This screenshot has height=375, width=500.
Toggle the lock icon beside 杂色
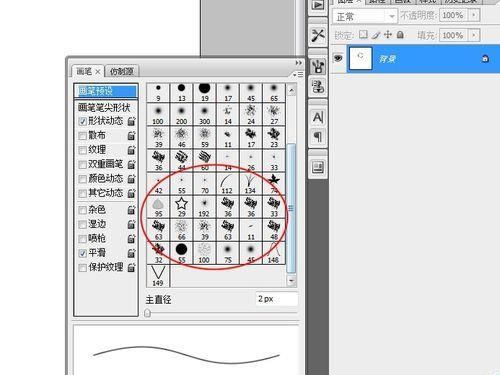click(132, 210)
